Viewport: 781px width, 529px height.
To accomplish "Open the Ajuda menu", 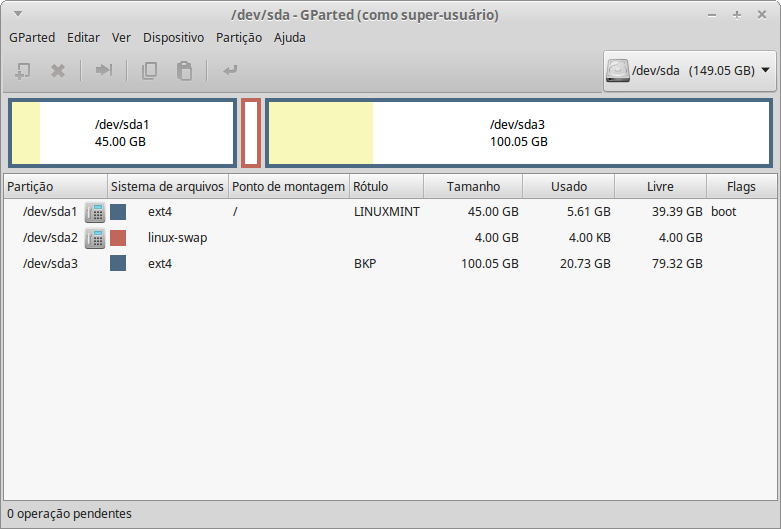I will 289,38.
